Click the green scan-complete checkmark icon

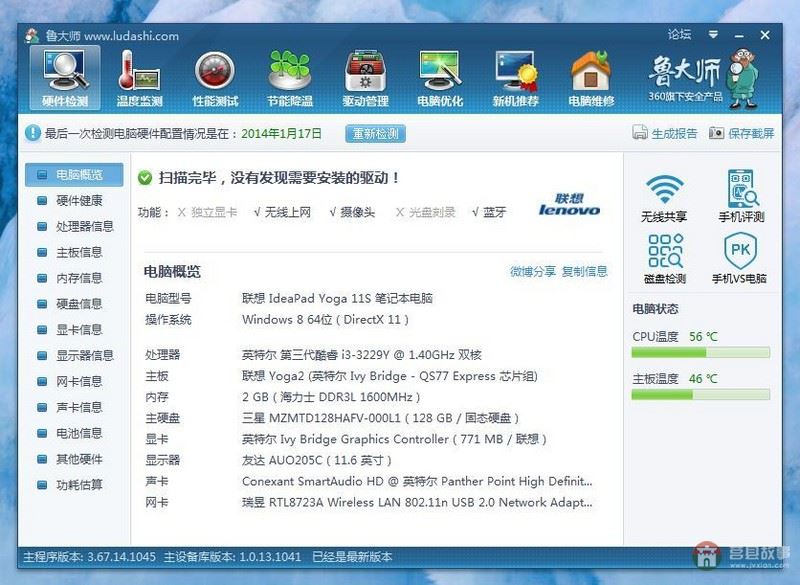(145, 177)
